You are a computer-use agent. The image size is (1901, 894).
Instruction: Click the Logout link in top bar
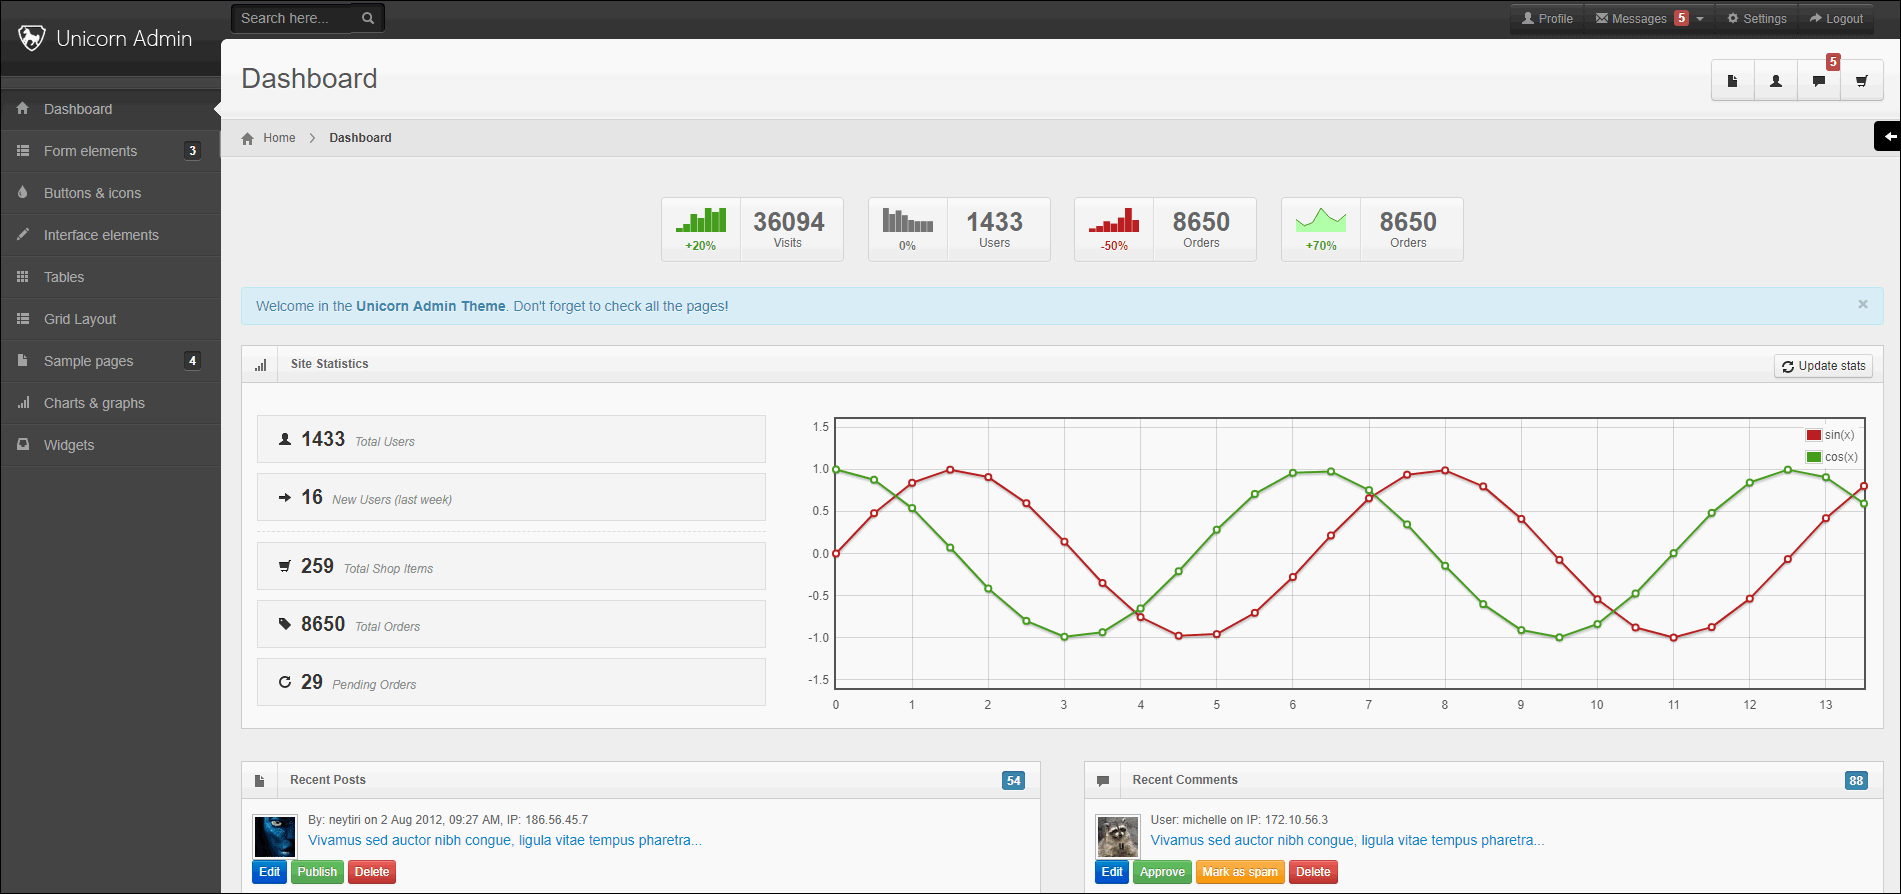tap(1836, 18)
